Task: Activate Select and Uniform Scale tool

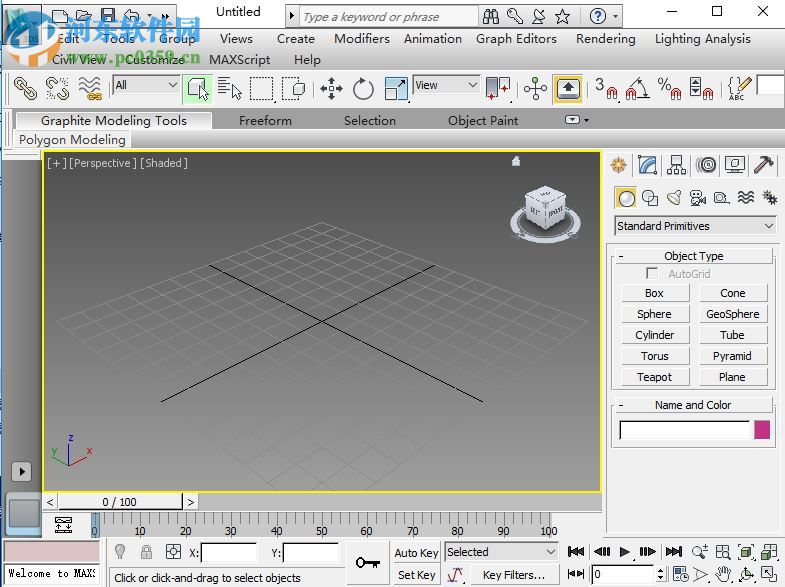Action: coord(396,89)
